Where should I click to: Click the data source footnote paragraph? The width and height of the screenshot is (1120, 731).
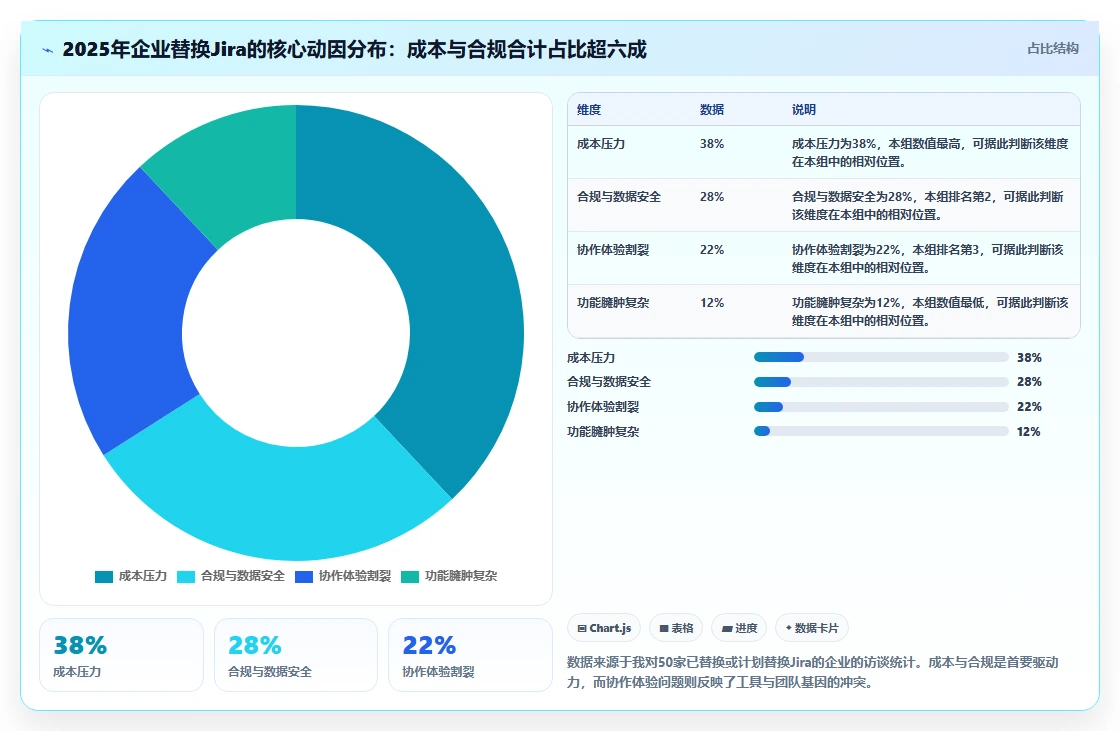point(813,672)
